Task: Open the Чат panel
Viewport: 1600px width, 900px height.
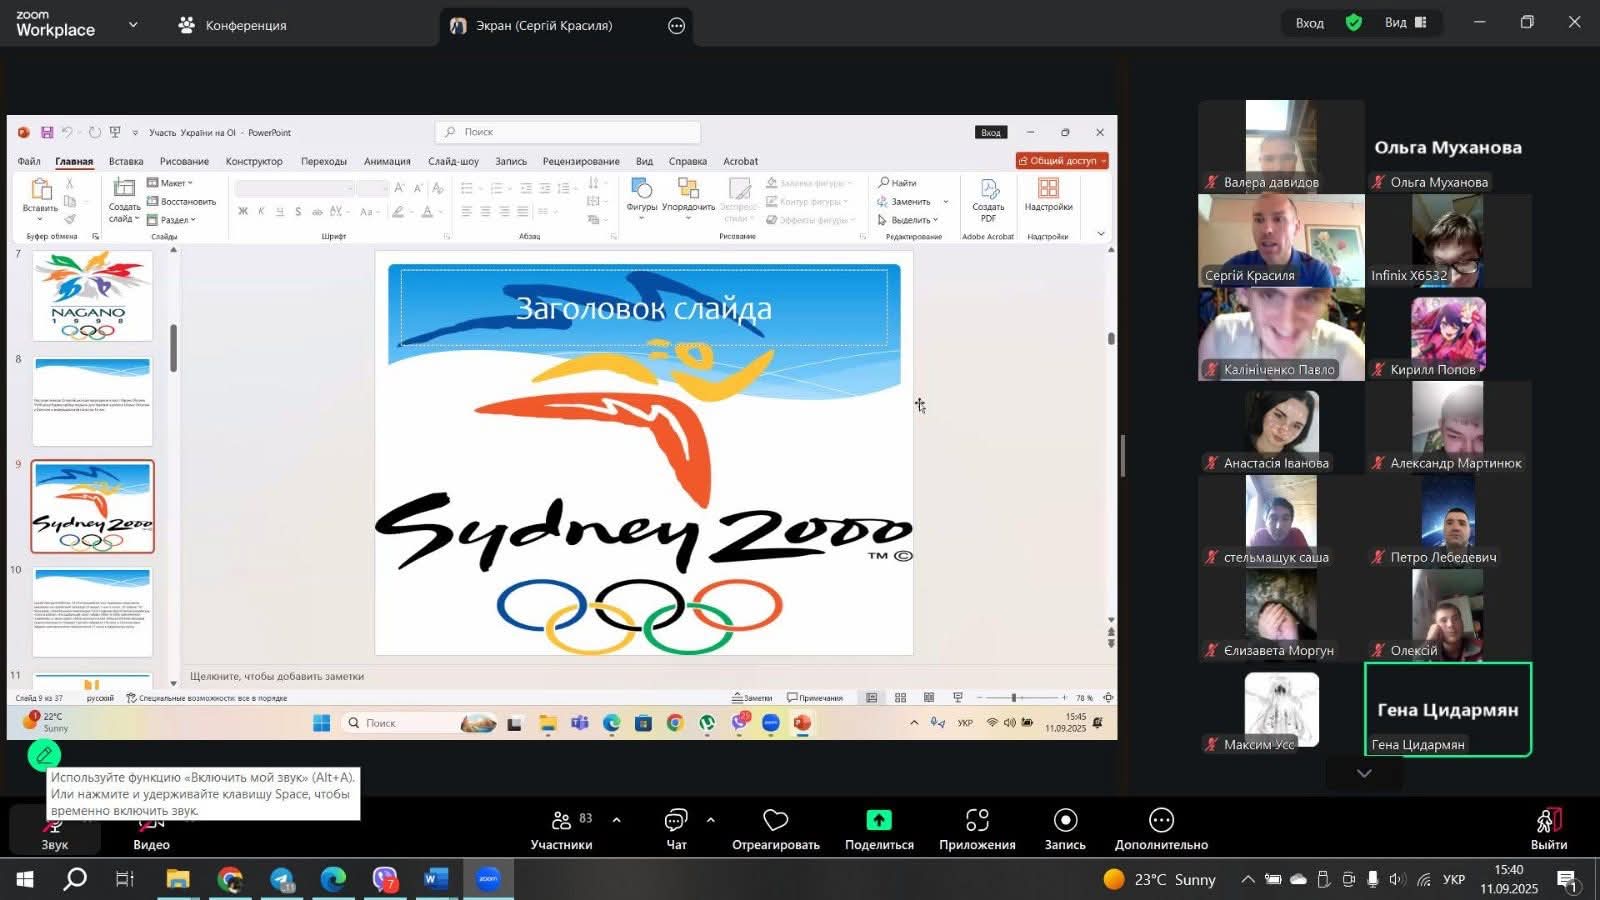Action: pos(676,830)
